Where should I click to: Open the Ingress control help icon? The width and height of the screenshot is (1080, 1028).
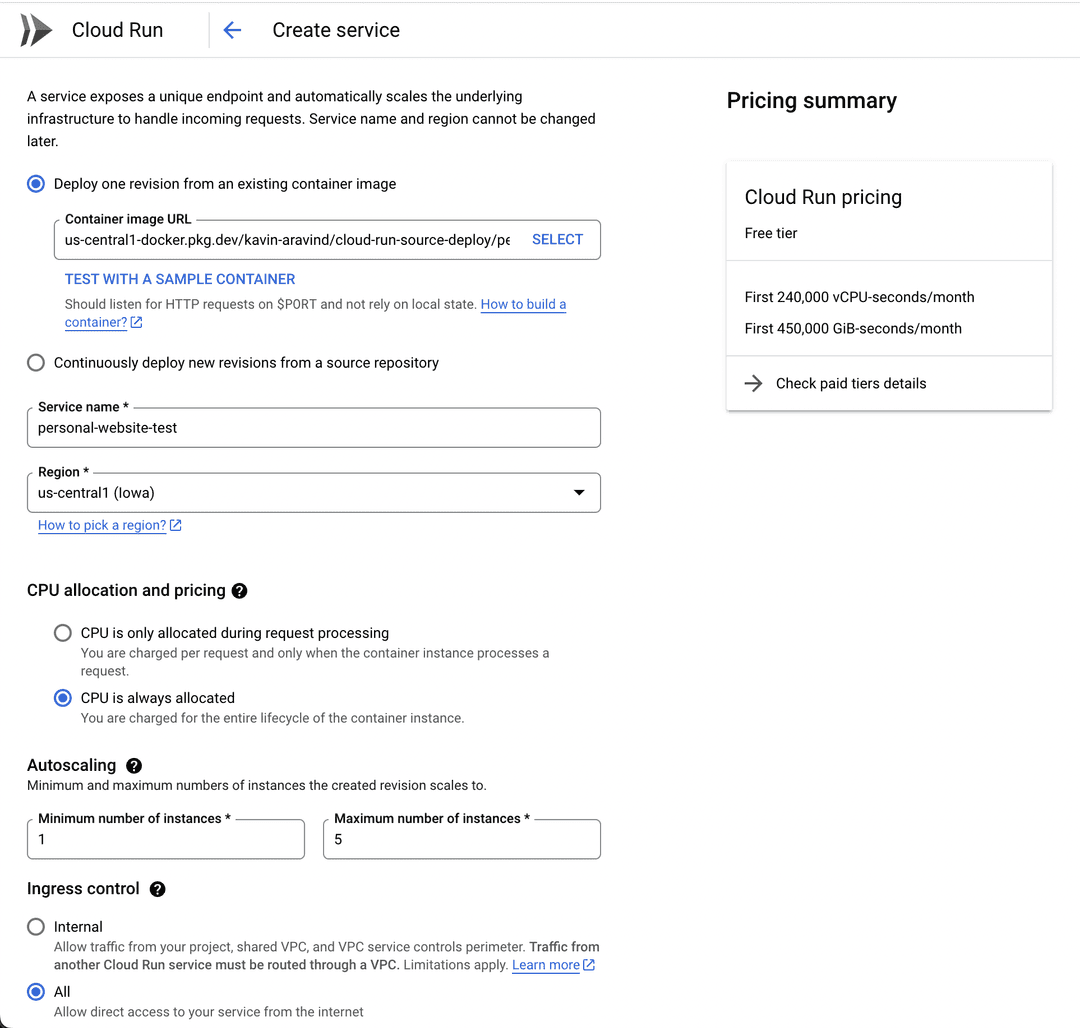[157, 889]
